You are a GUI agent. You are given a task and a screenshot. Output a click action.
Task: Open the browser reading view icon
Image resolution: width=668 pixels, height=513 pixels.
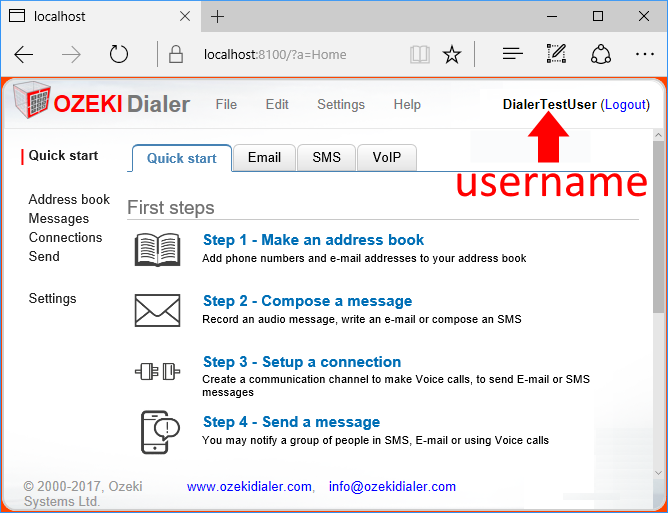click(x=420, y=54)
